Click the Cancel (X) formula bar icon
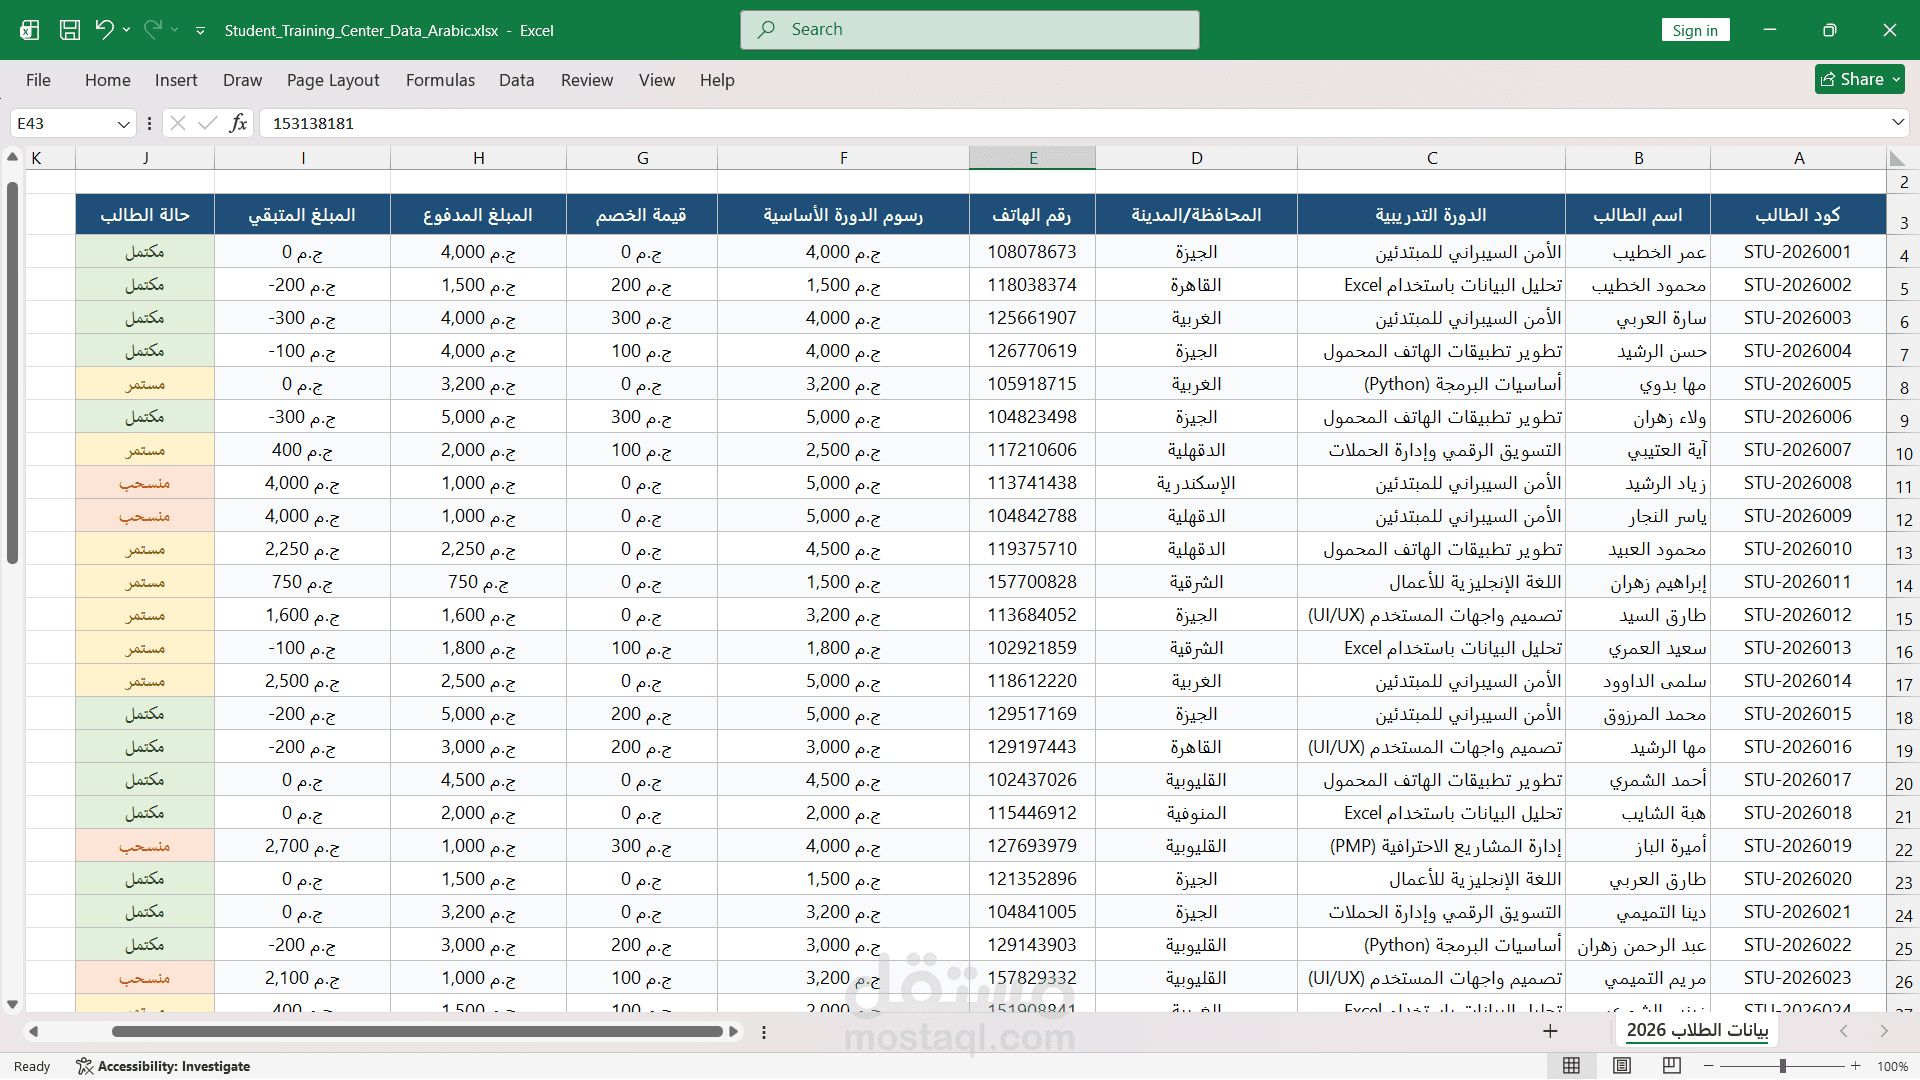This screenshot has width=1920, height=1080. point(178,123)
